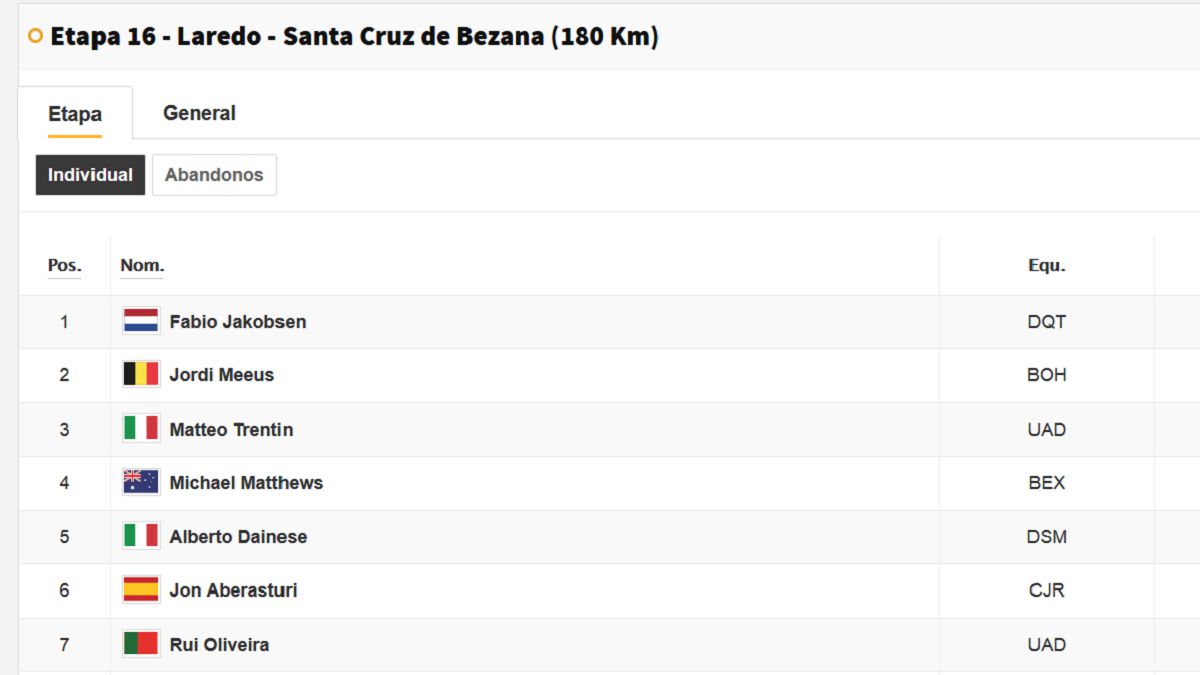Image resolution: width=1200 pixels, height=675 pixels.
Task: Show the Abandonos list
Action: [x=214, y=175]
